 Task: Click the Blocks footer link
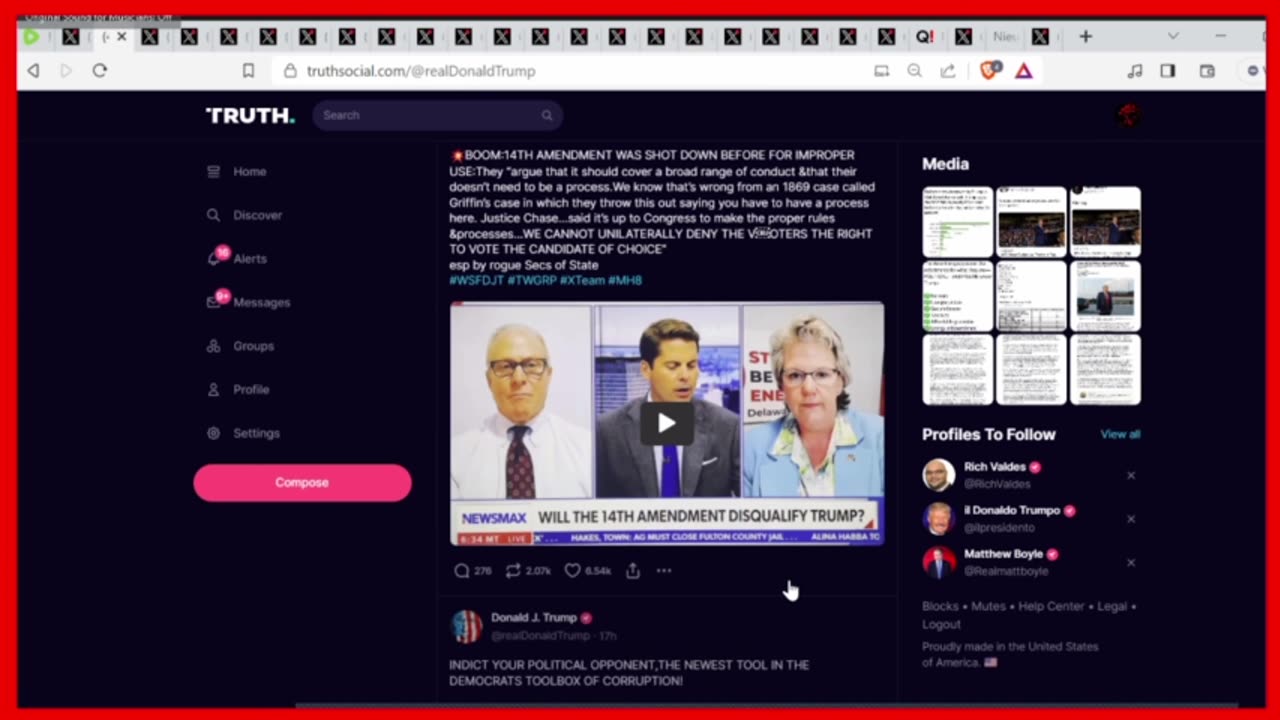click(940, 606)
